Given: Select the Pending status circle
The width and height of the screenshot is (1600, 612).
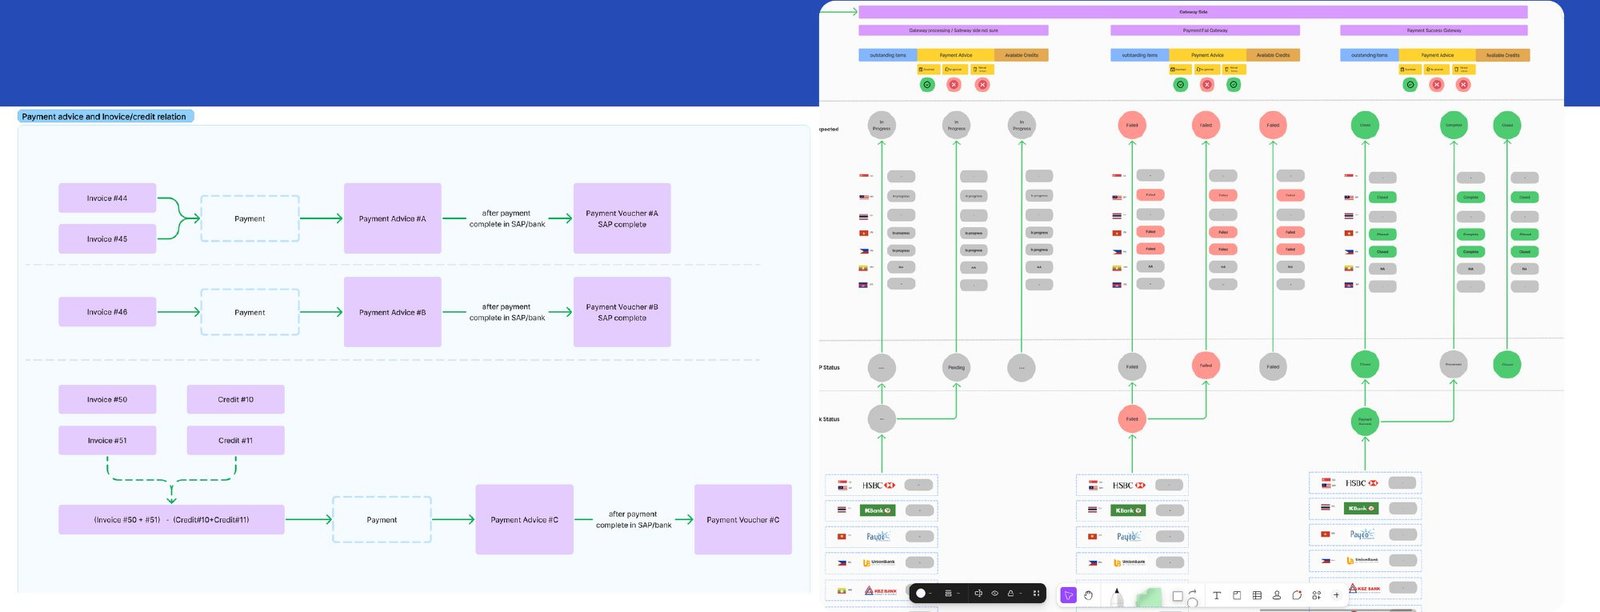Looking at the screenshot, I should [x=956, y=367].
